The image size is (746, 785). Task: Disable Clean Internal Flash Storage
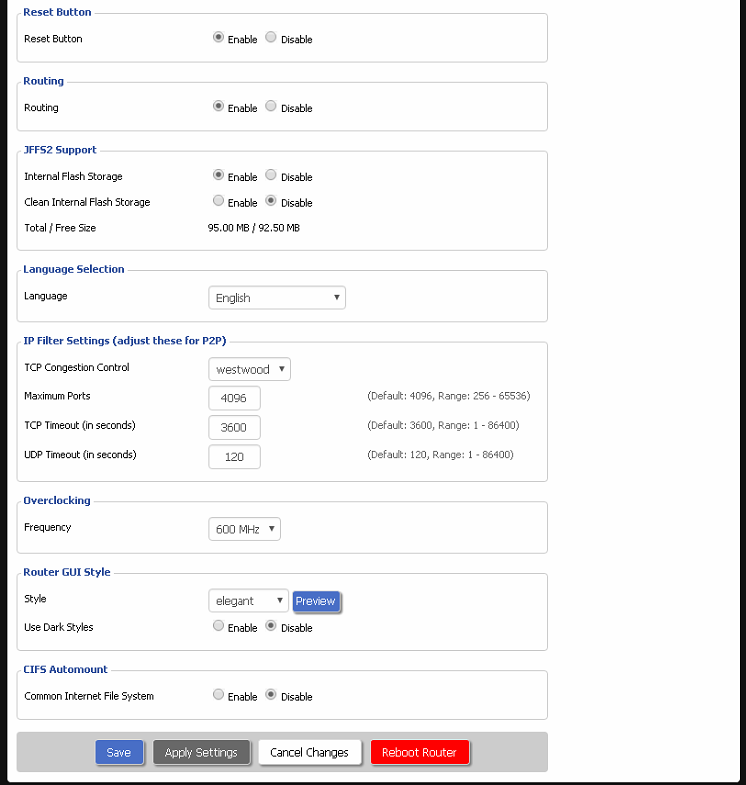(271, 201)
